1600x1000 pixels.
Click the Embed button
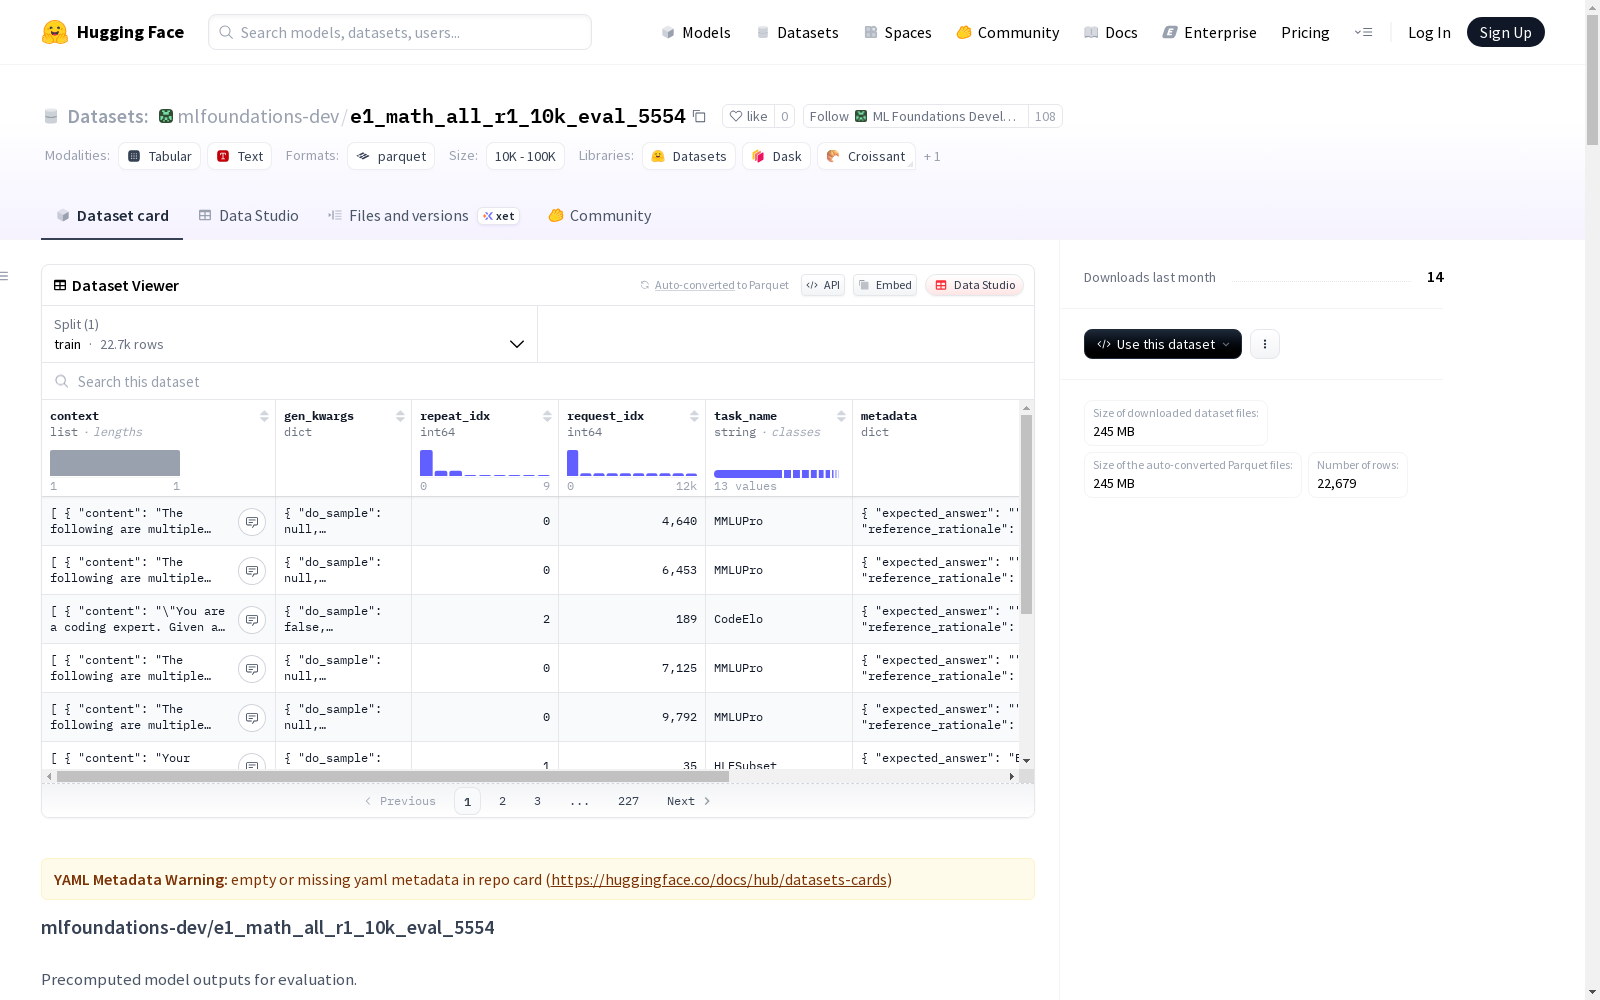tap(885, 285)
